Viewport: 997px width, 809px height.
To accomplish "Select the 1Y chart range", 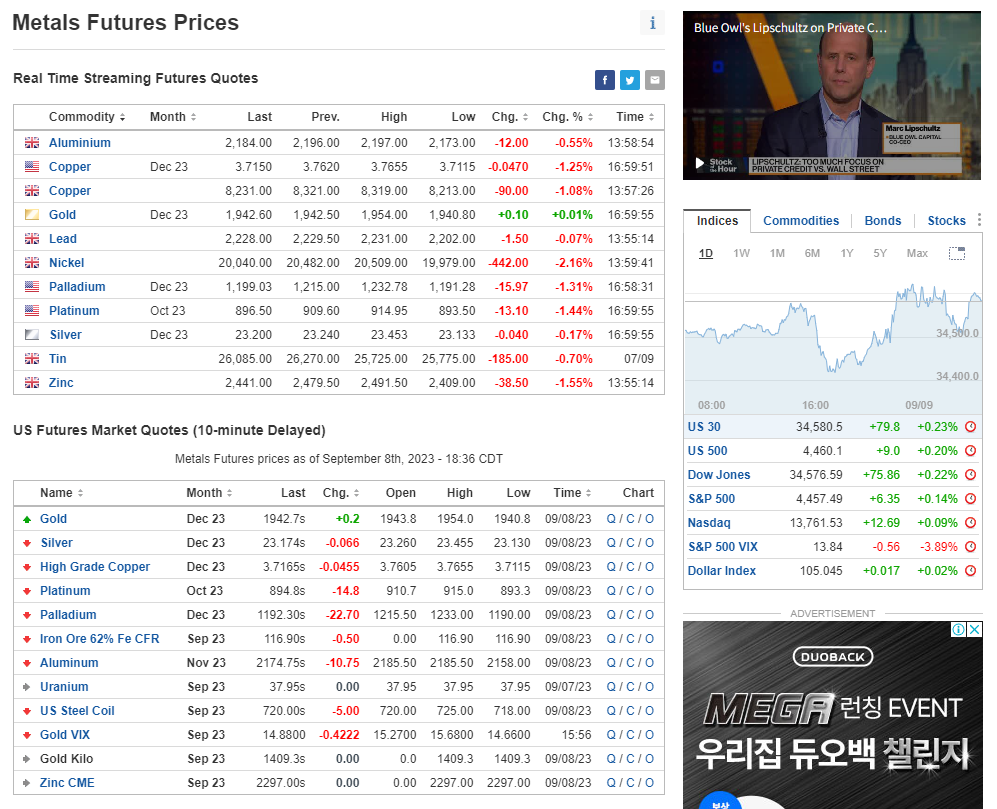I will 847,253.
